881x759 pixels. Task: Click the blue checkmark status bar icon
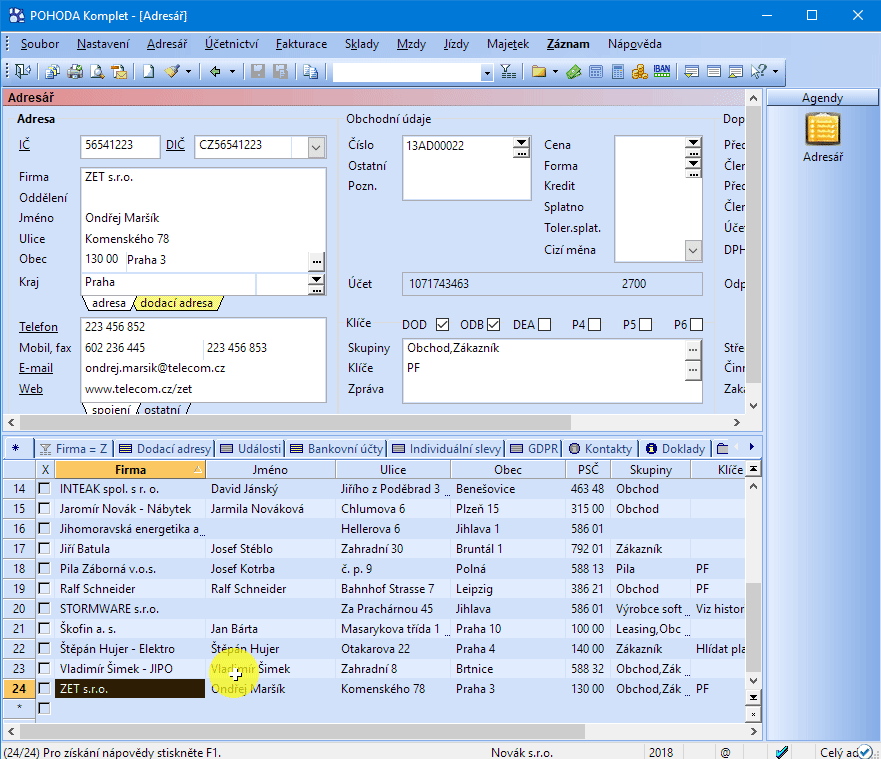(782, 752)
